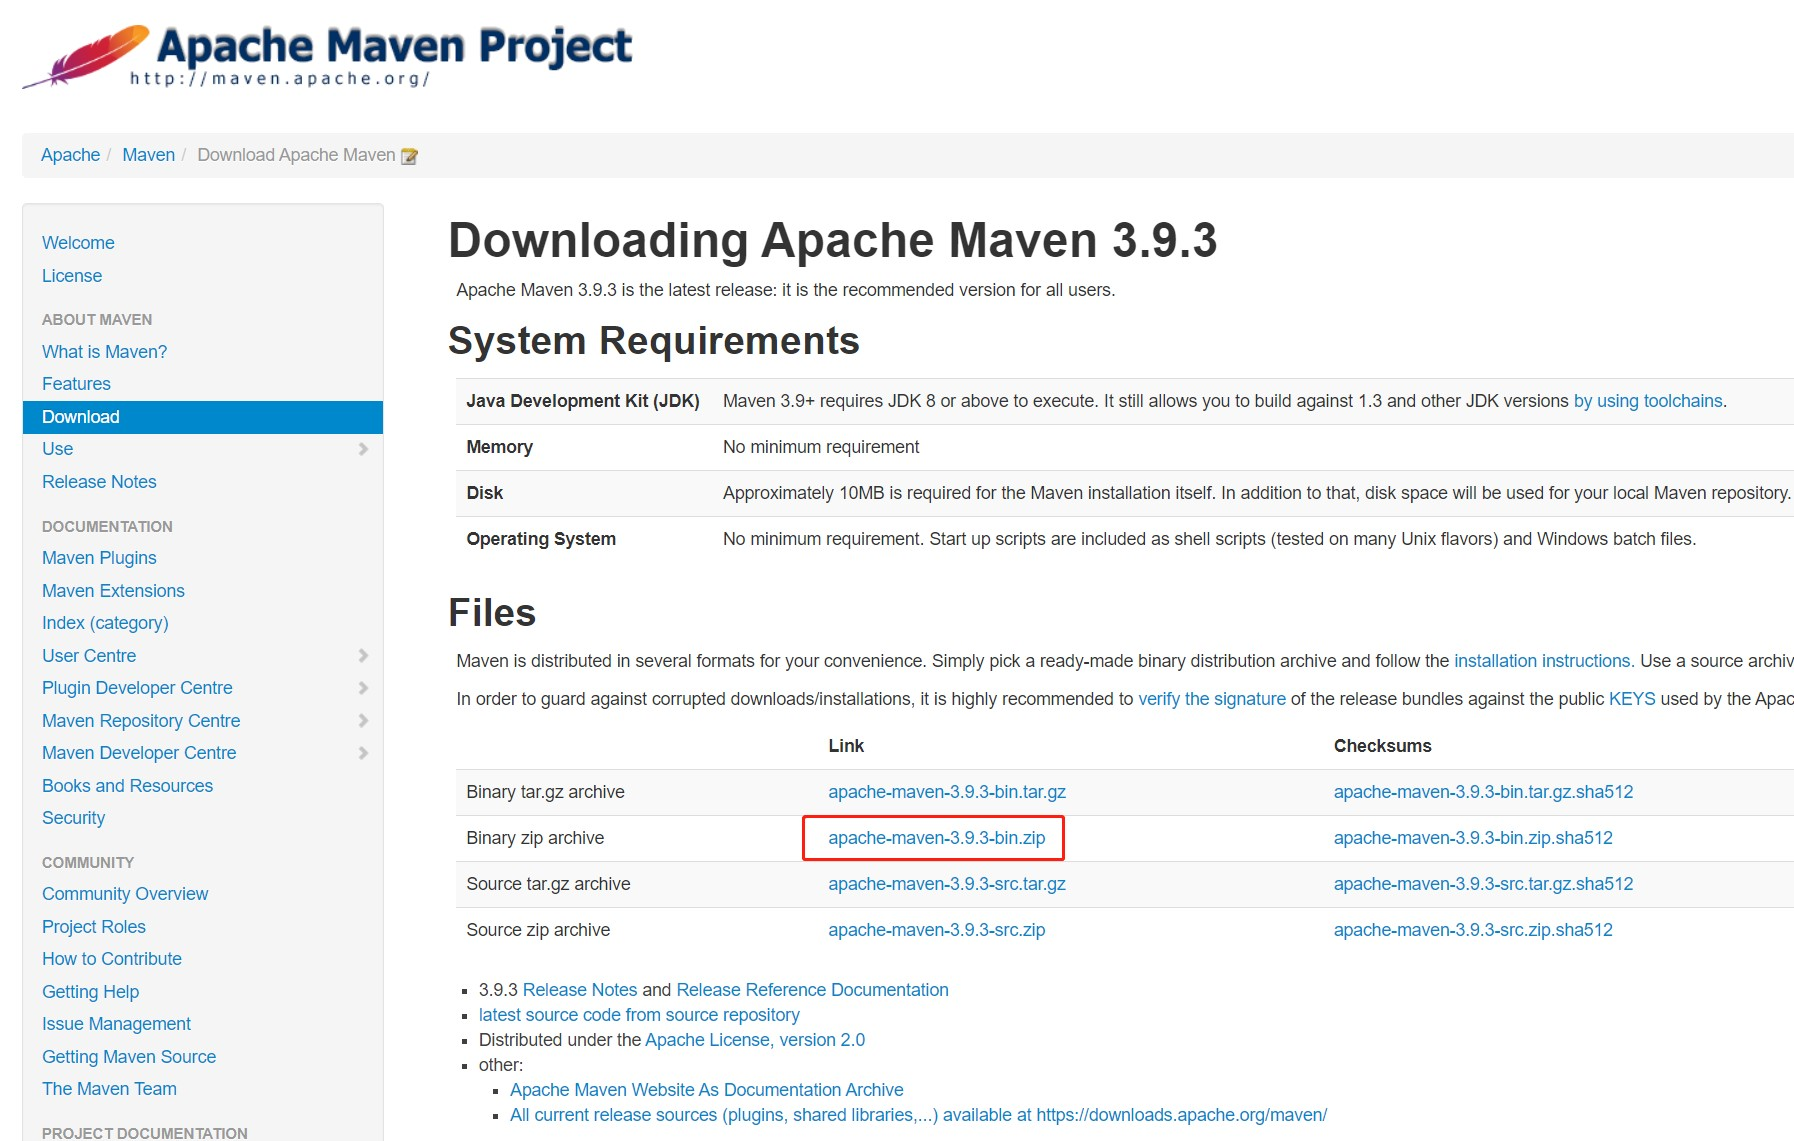This screenshot has height=1141, width=1794.
Task: Expand the Maven Developer Centre section
Action: (364, 752)
